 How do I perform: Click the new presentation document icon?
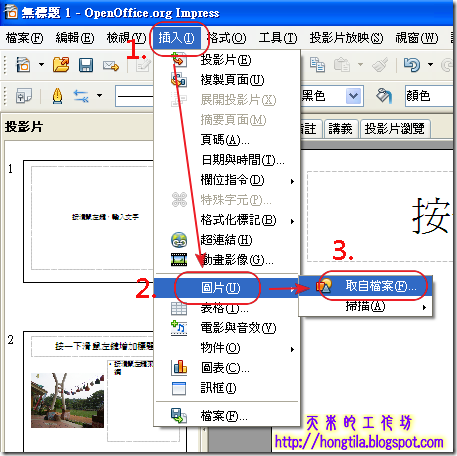[x=23, y=65]
